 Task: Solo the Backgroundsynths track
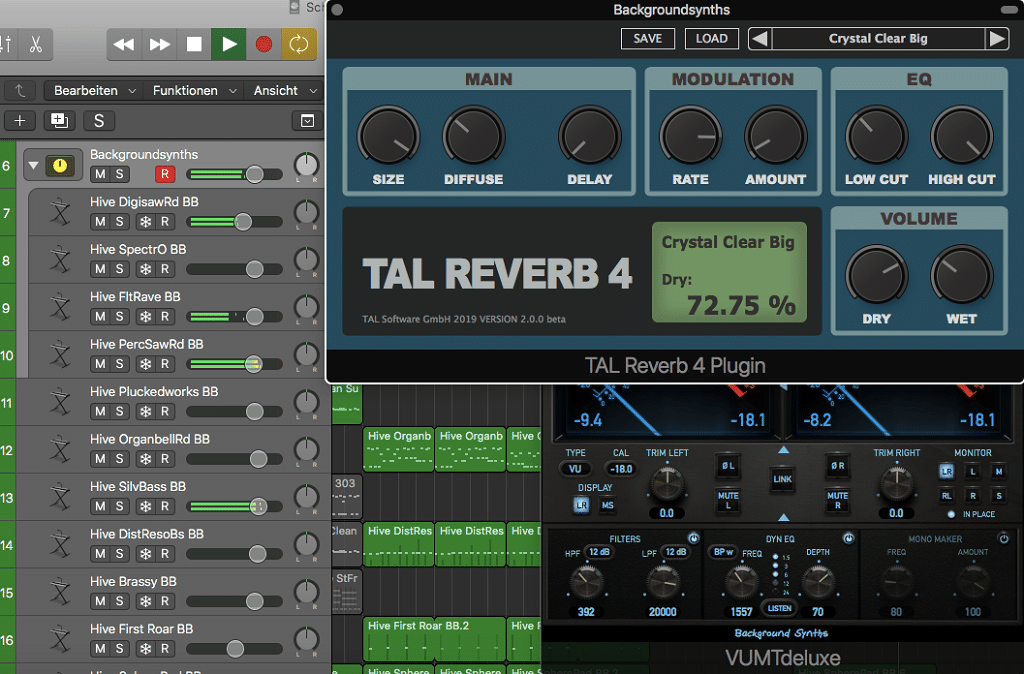120,174
